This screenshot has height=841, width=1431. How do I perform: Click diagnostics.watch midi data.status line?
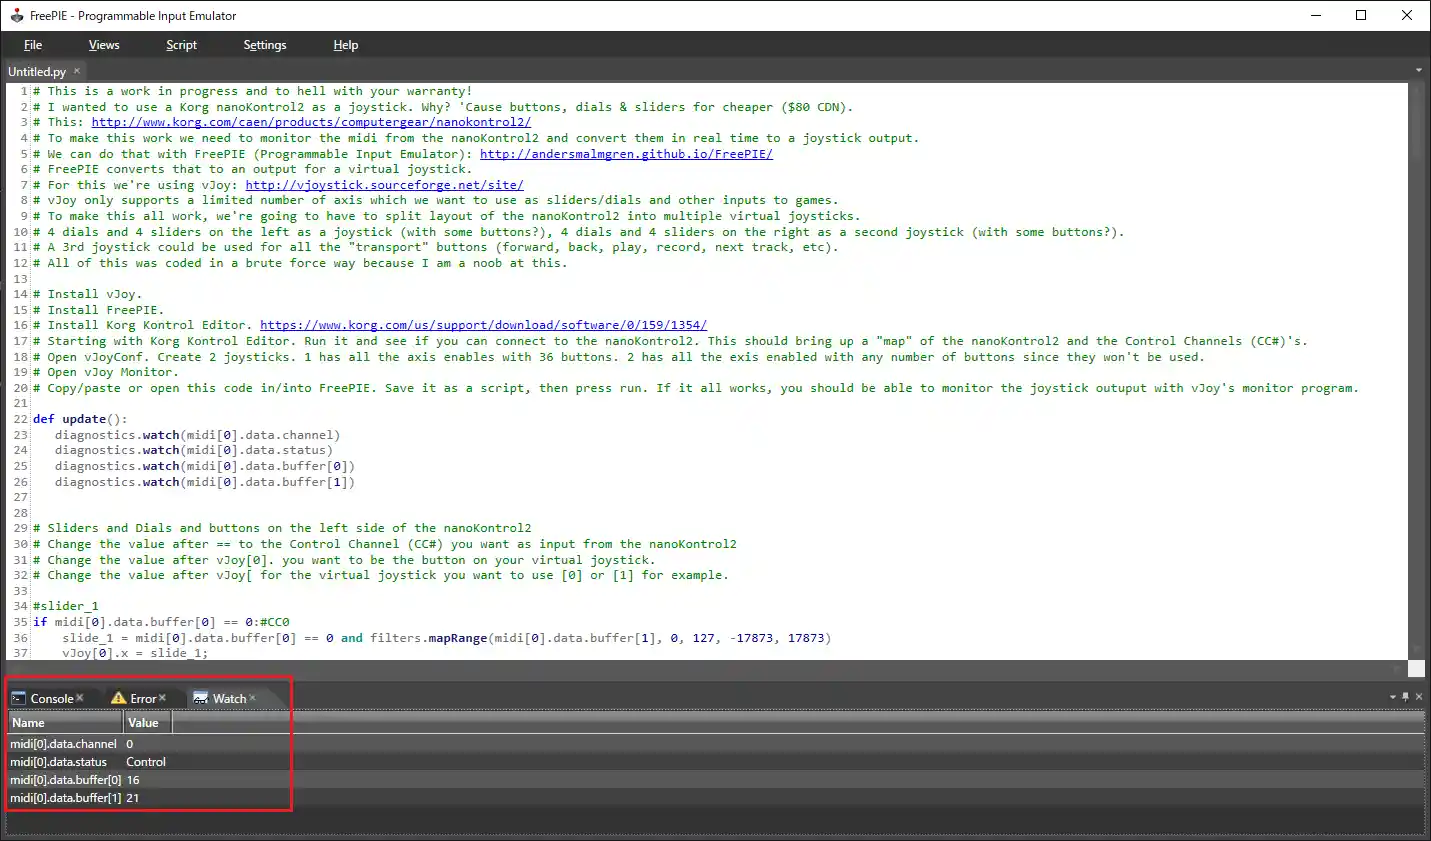(x=194, y=450)
